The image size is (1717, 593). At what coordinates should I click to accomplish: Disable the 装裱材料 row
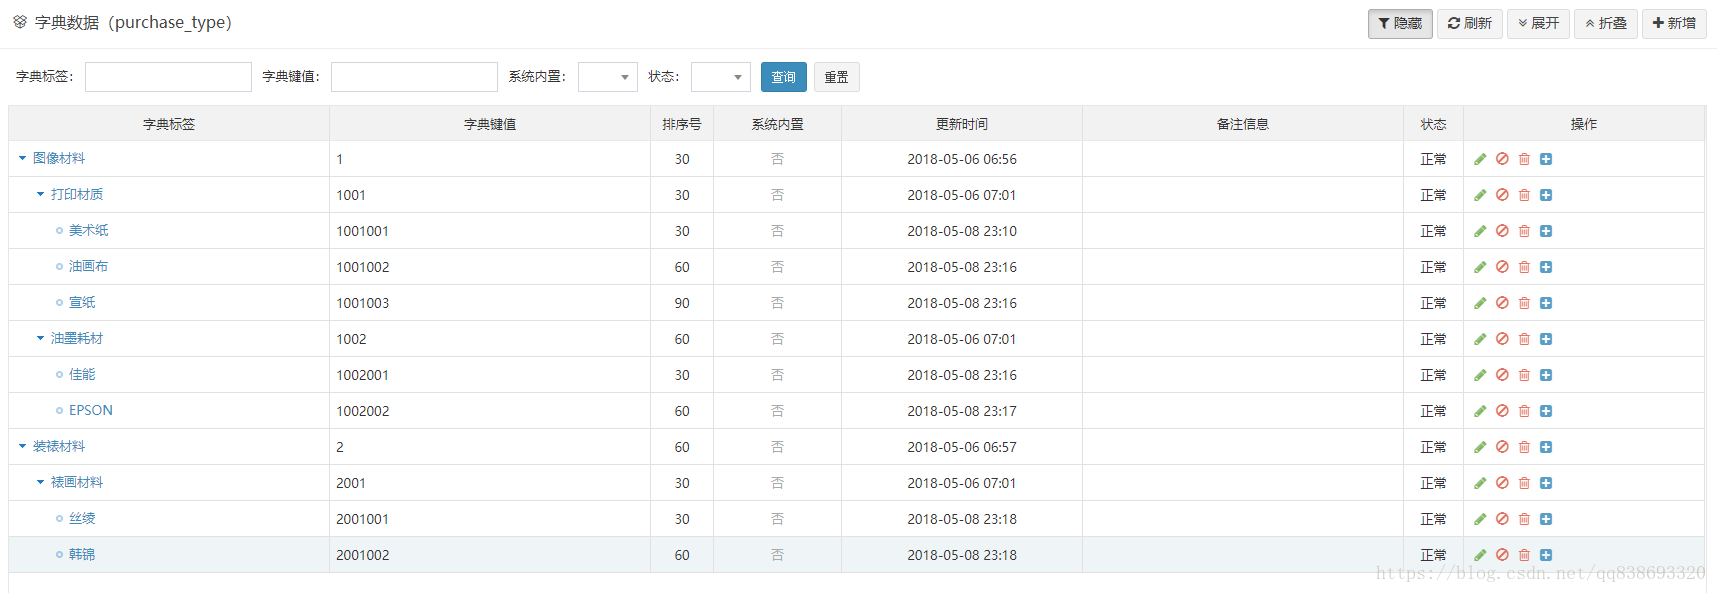click(x=1502, y=447)
